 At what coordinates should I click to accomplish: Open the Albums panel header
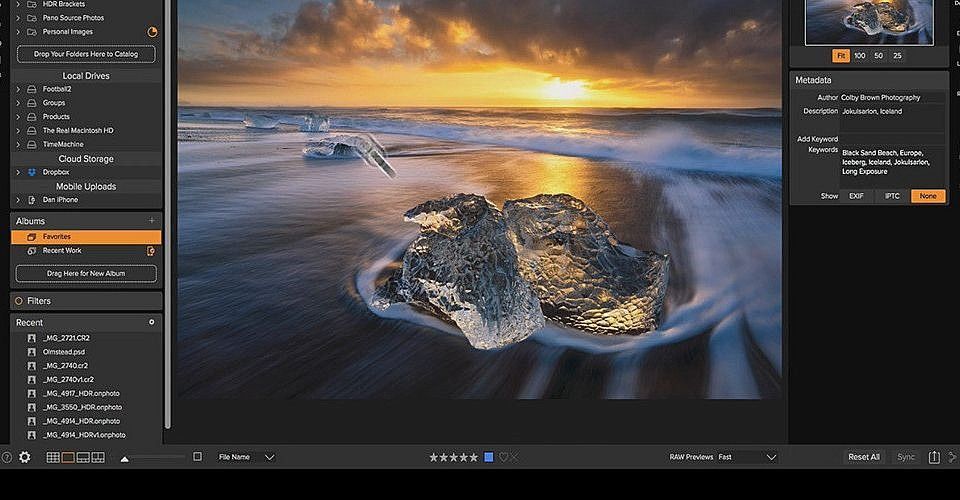[86, 221]
